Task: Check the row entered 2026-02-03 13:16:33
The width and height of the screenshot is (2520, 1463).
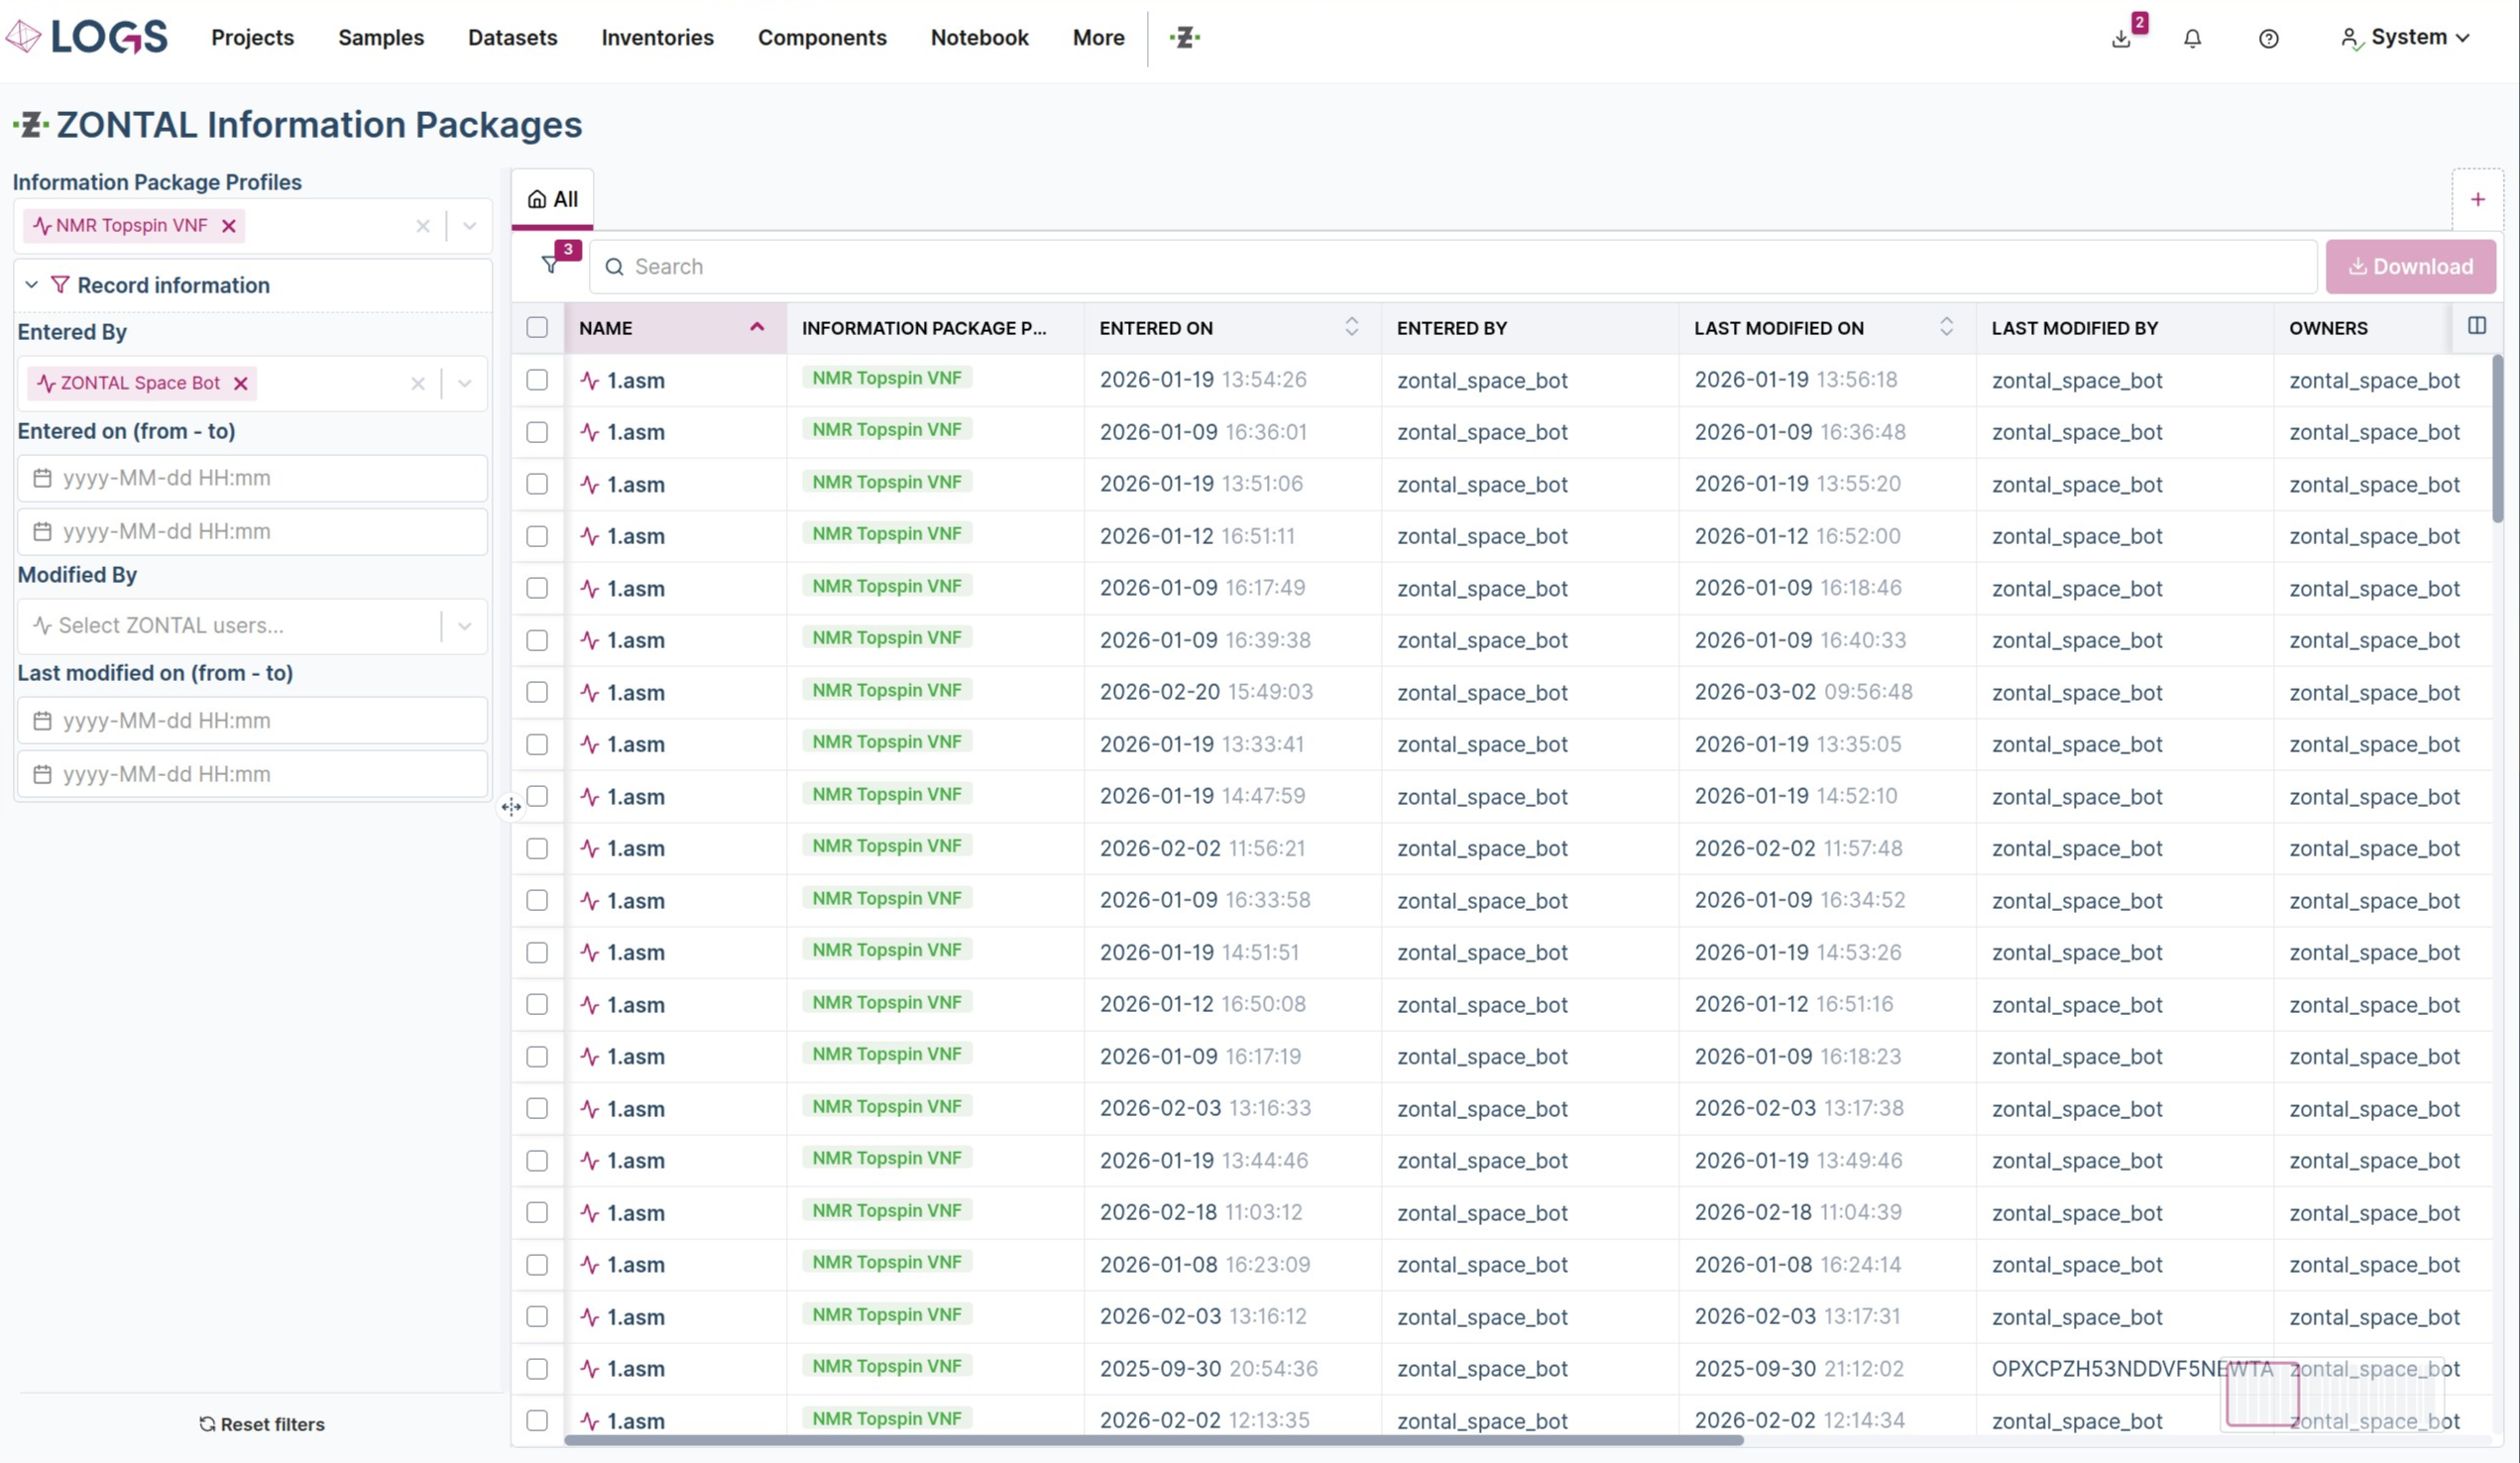Action: [537, 1108]
